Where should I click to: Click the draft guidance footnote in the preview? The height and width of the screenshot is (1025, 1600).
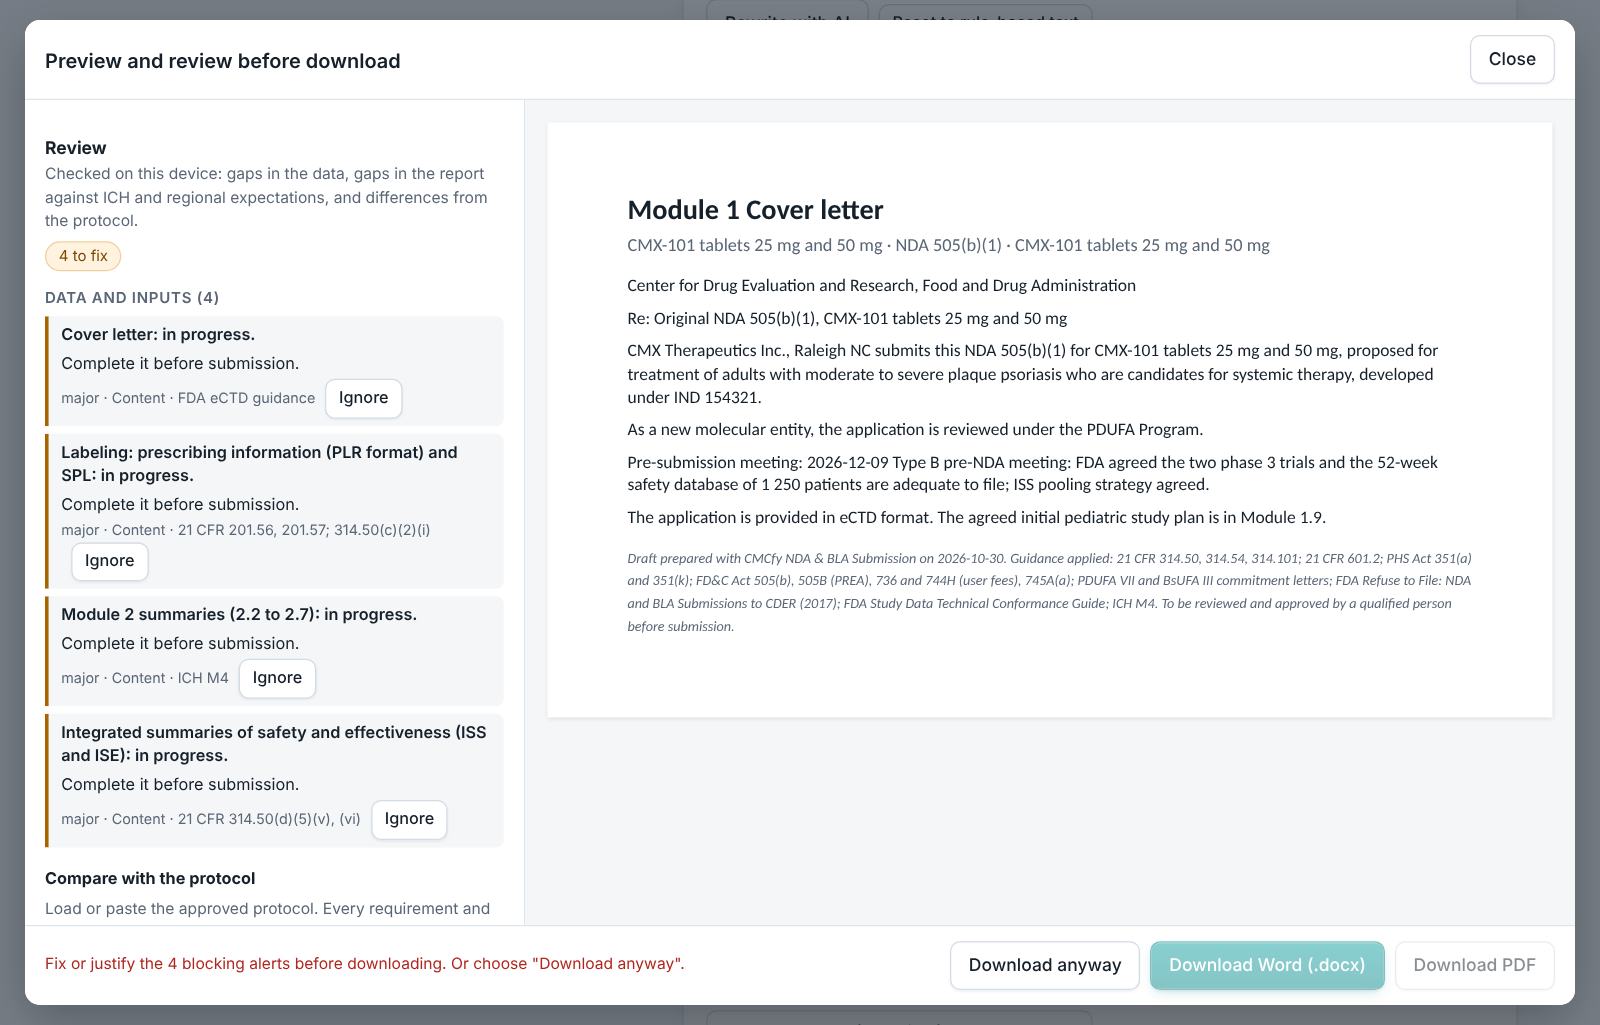coord(1049,592)
